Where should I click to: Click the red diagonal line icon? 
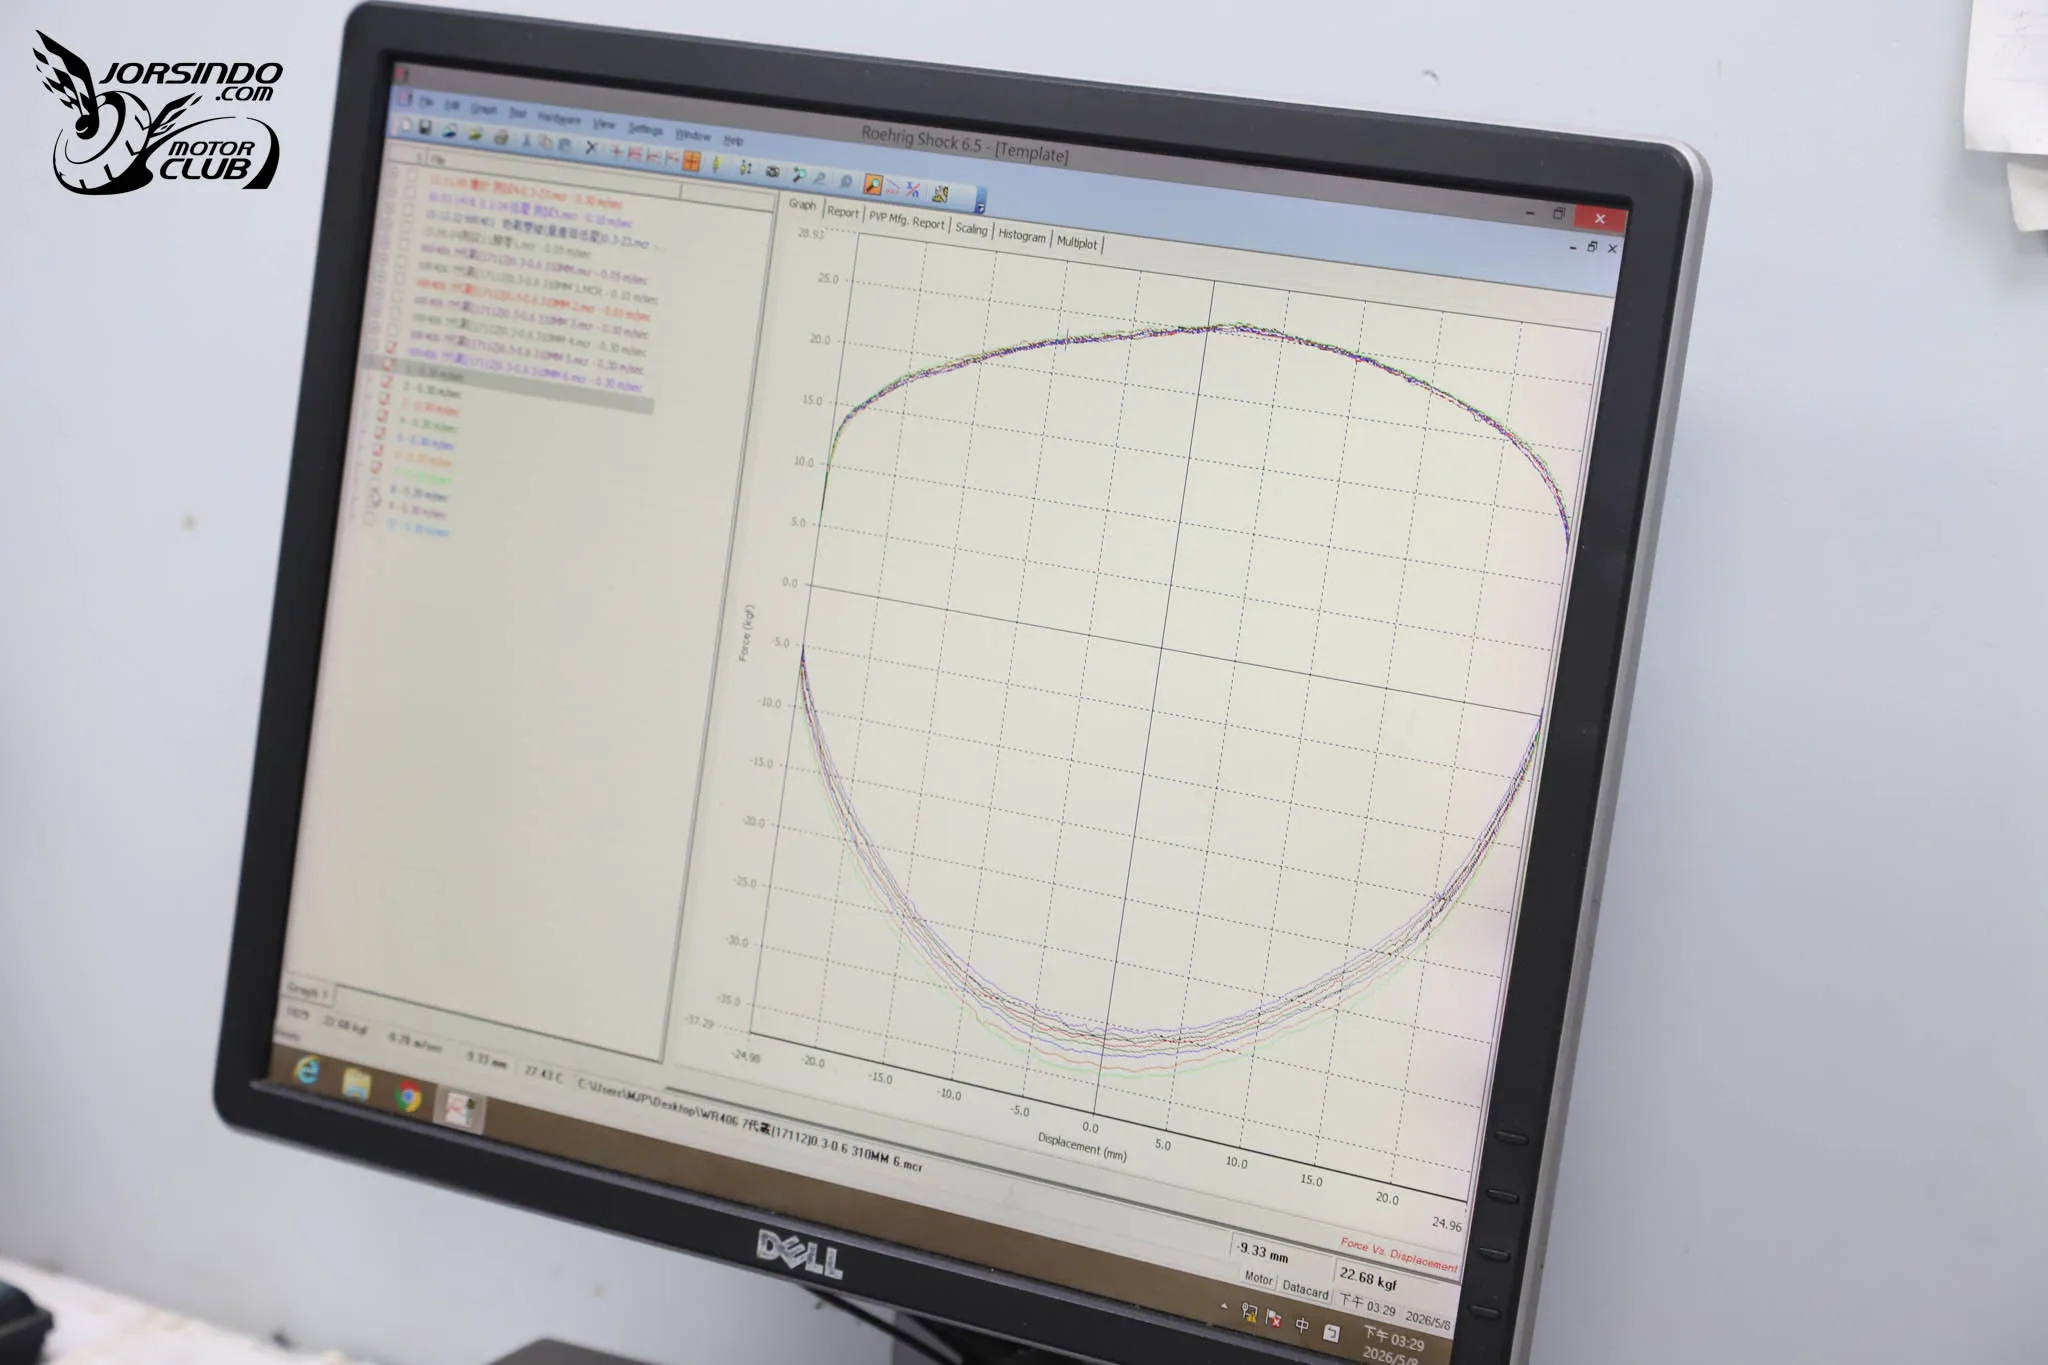893,187
